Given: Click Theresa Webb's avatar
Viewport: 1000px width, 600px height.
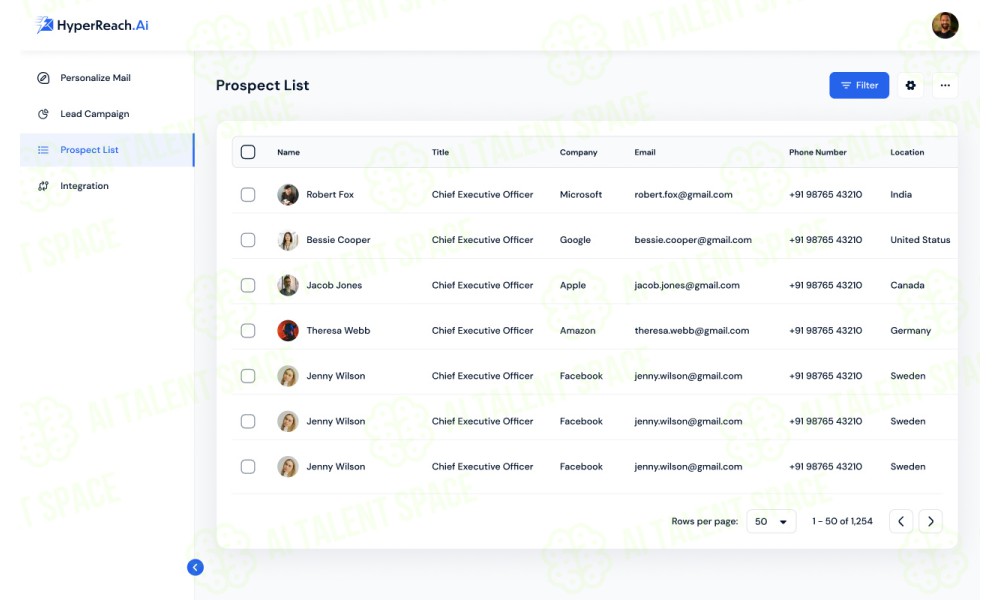Looking at the screenshot, I should coord(288,330).
